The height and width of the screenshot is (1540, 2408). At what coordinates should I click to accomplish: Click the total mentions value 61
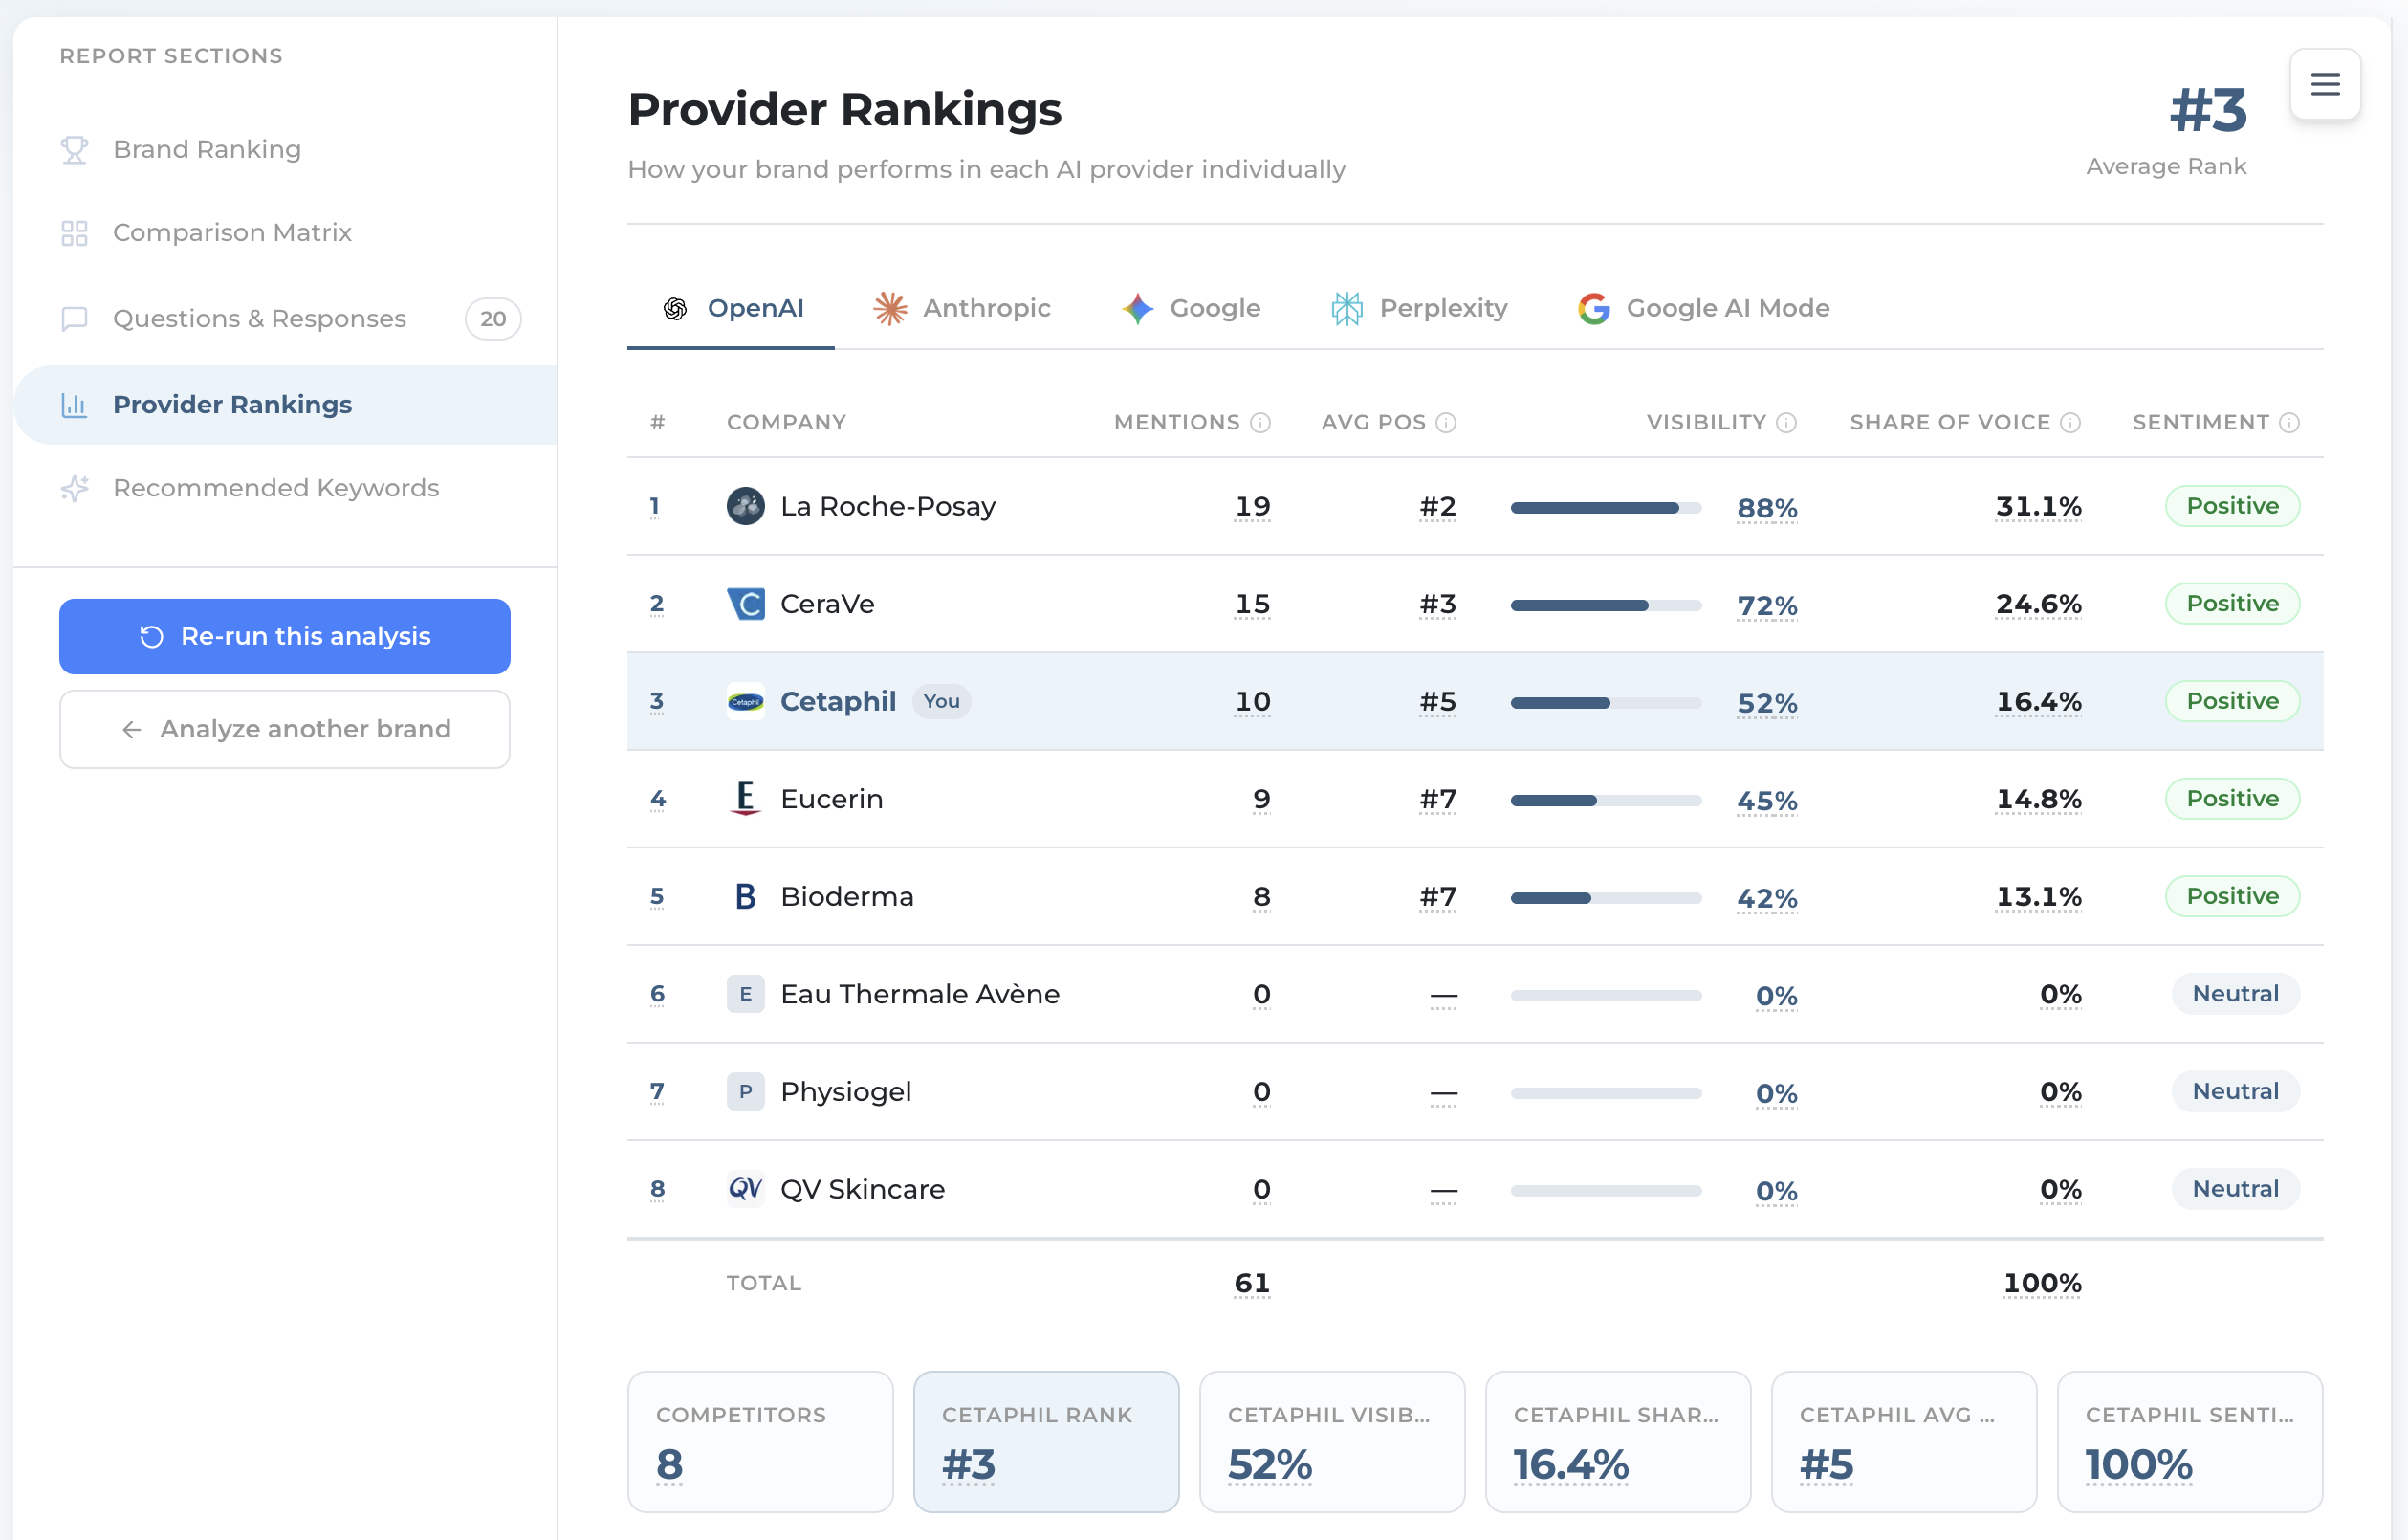[x=1252, y=1284]
